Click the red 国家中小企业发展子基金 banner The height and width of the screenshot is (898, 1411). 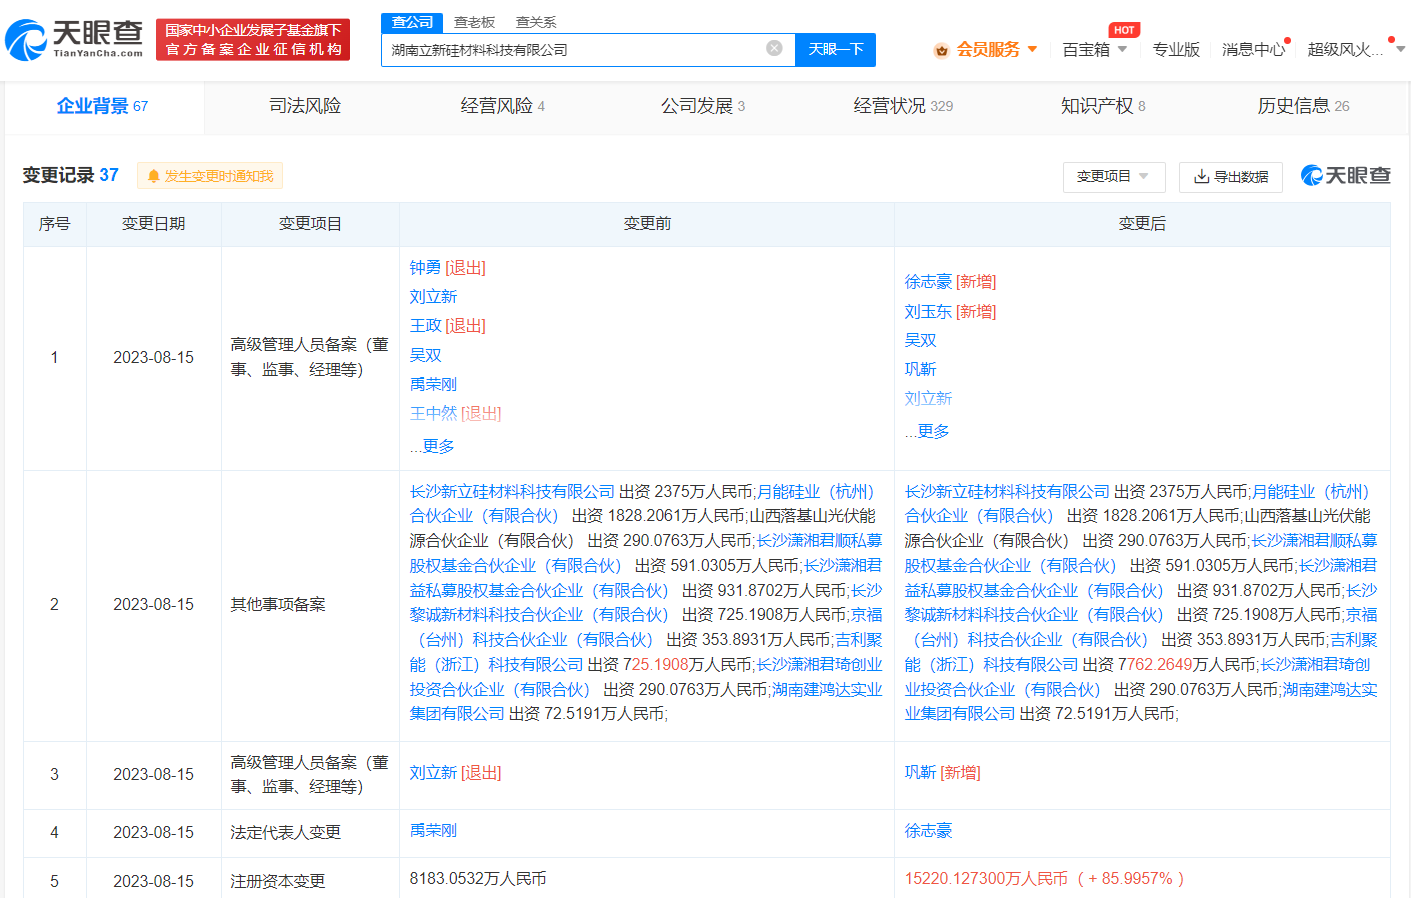point(252,38)
